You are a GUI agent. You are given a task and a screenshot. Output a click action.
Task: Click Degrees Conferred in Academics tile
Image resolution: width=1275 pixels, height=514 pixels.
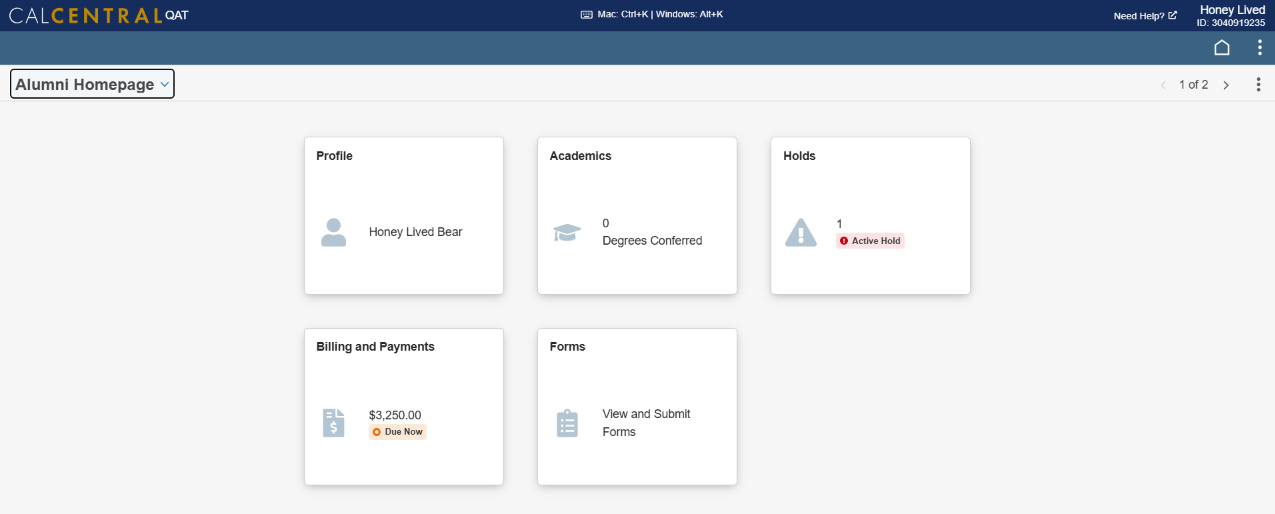pyautogui.click(x=652, y=241)
